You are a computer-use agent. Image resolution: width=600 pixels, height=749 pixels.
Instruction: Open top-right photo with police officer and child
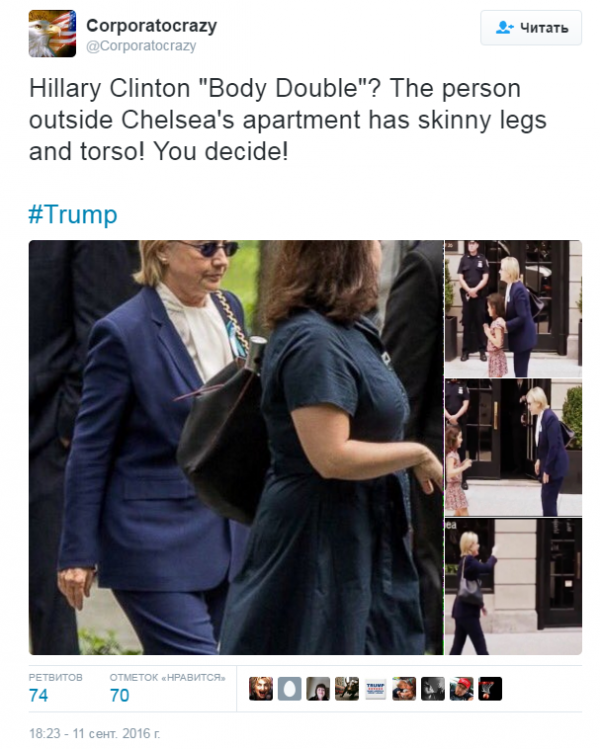pyautogui.click(x=513, y=309)
